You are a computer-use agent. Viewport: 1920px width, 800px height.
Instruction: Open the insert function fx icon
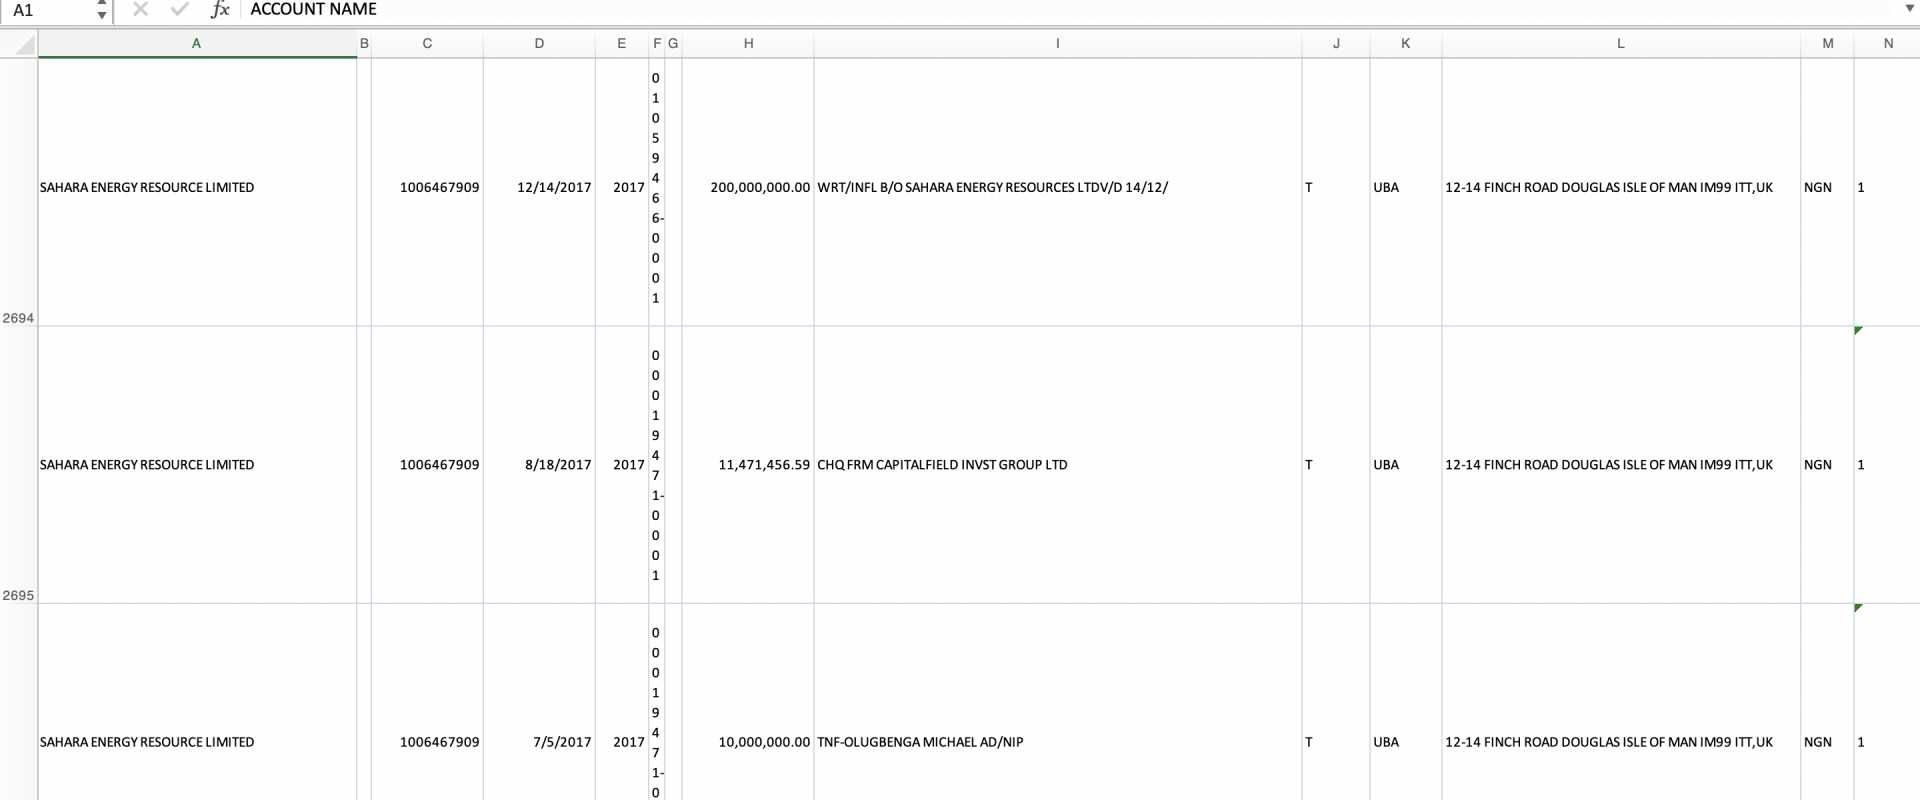pyautogui.click(x=220, y=9)
